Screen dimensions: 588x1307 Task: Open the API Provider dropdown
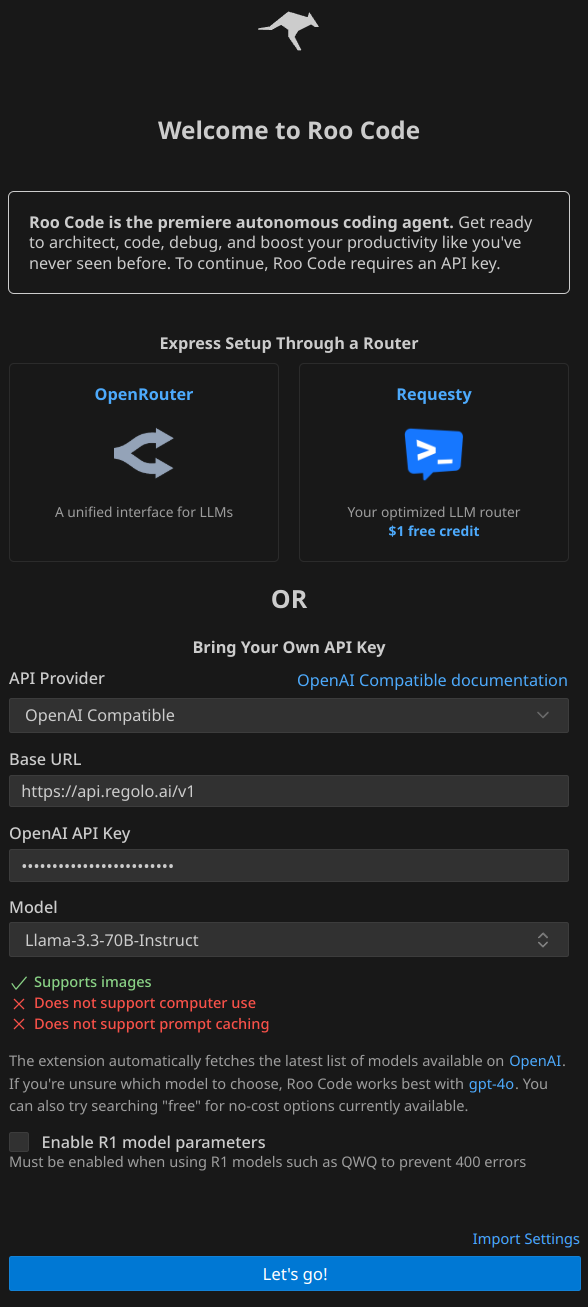289,715
